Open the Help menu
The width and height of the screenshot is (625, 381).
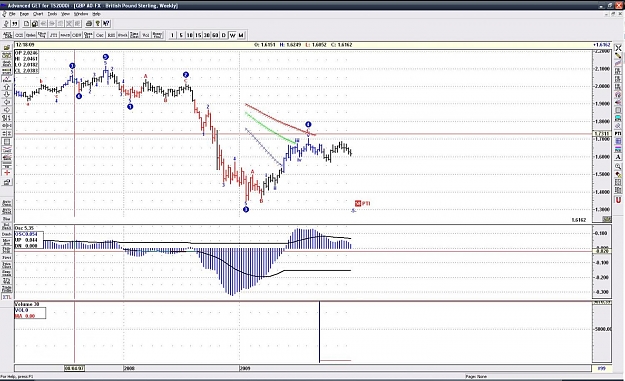pos(96,14)
